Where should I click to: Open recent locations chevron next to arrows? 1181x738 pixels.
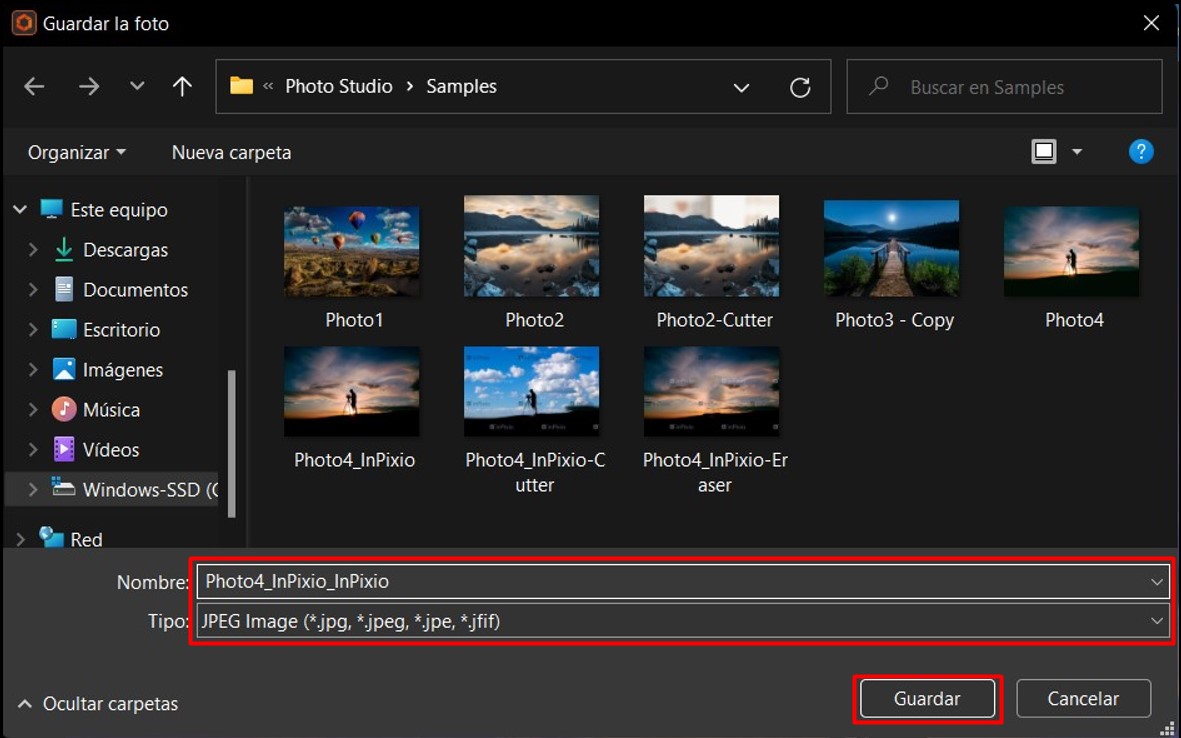136,86
